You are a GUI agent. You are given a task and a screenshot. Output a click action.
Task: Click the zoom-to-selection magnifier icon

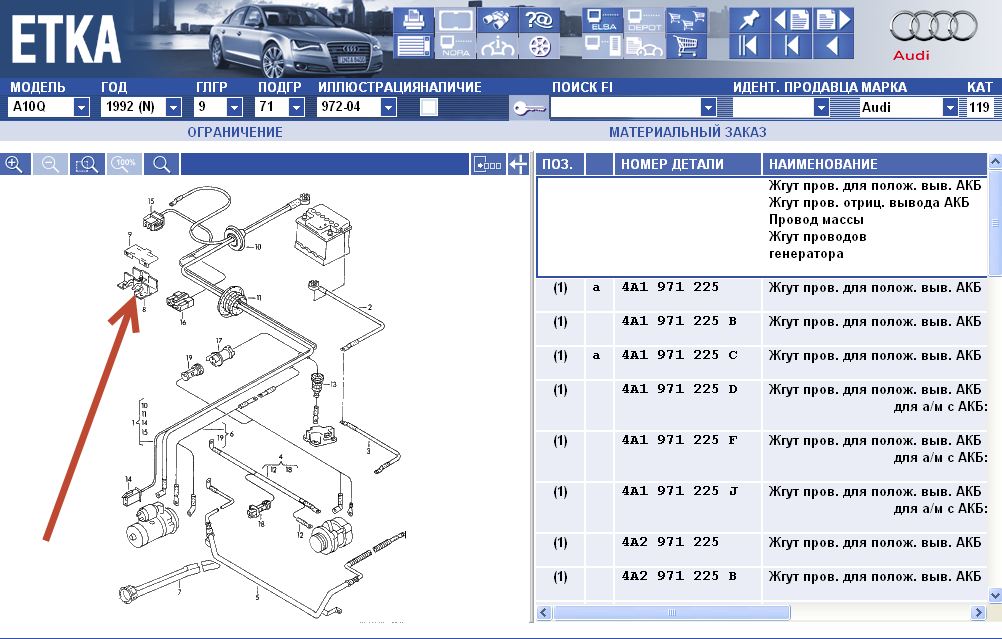(88, 164)
